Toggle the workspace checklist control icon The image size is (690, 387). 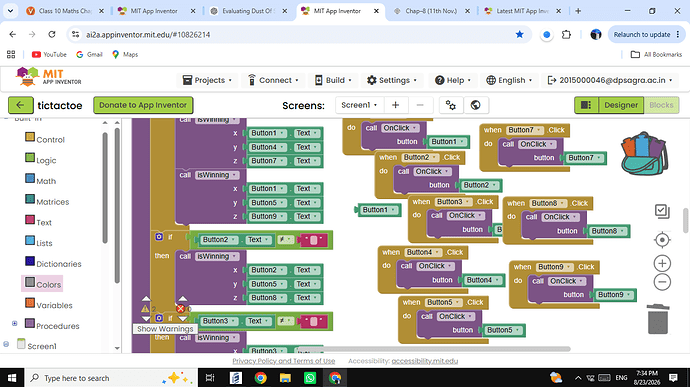pyautogui.click(x=662, y=211)
